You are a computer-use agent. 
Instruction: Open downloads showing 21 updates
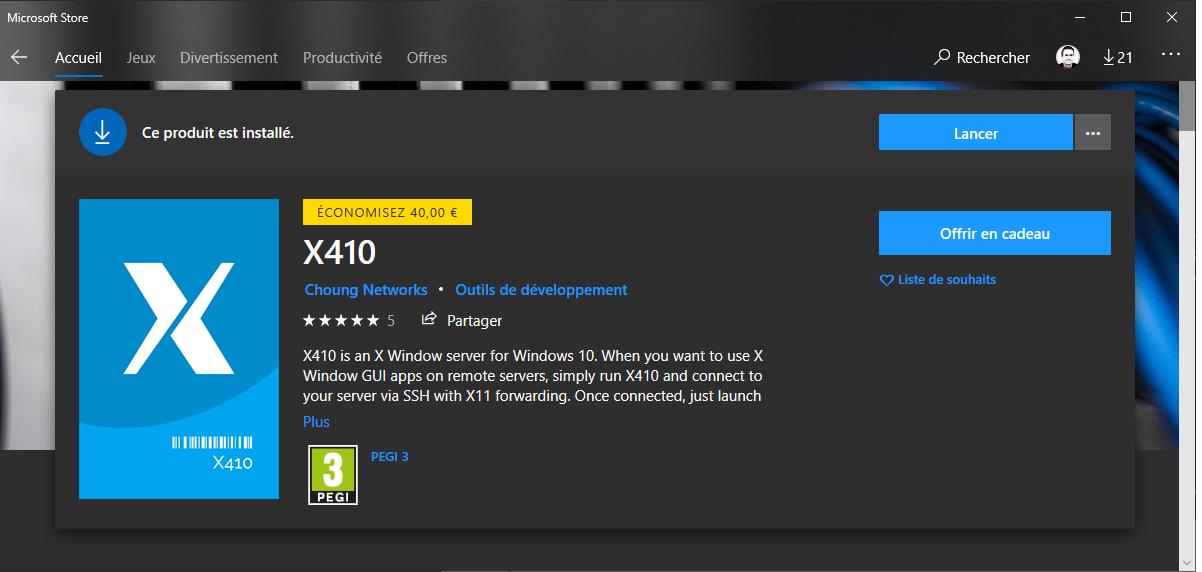tap(1117, 58)
